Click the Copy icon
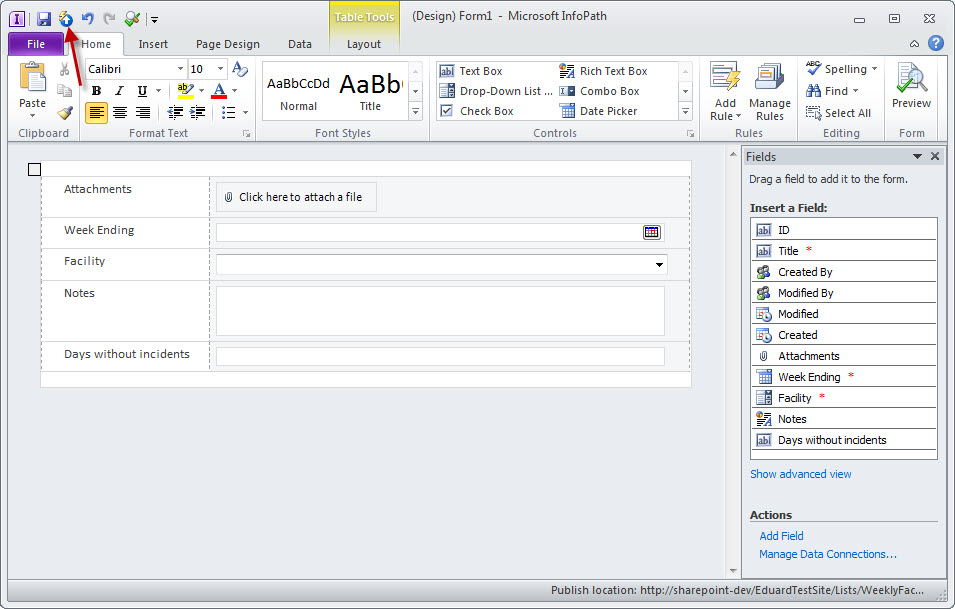Viewport: 955px width, 609px height. (x=65, y=91)
